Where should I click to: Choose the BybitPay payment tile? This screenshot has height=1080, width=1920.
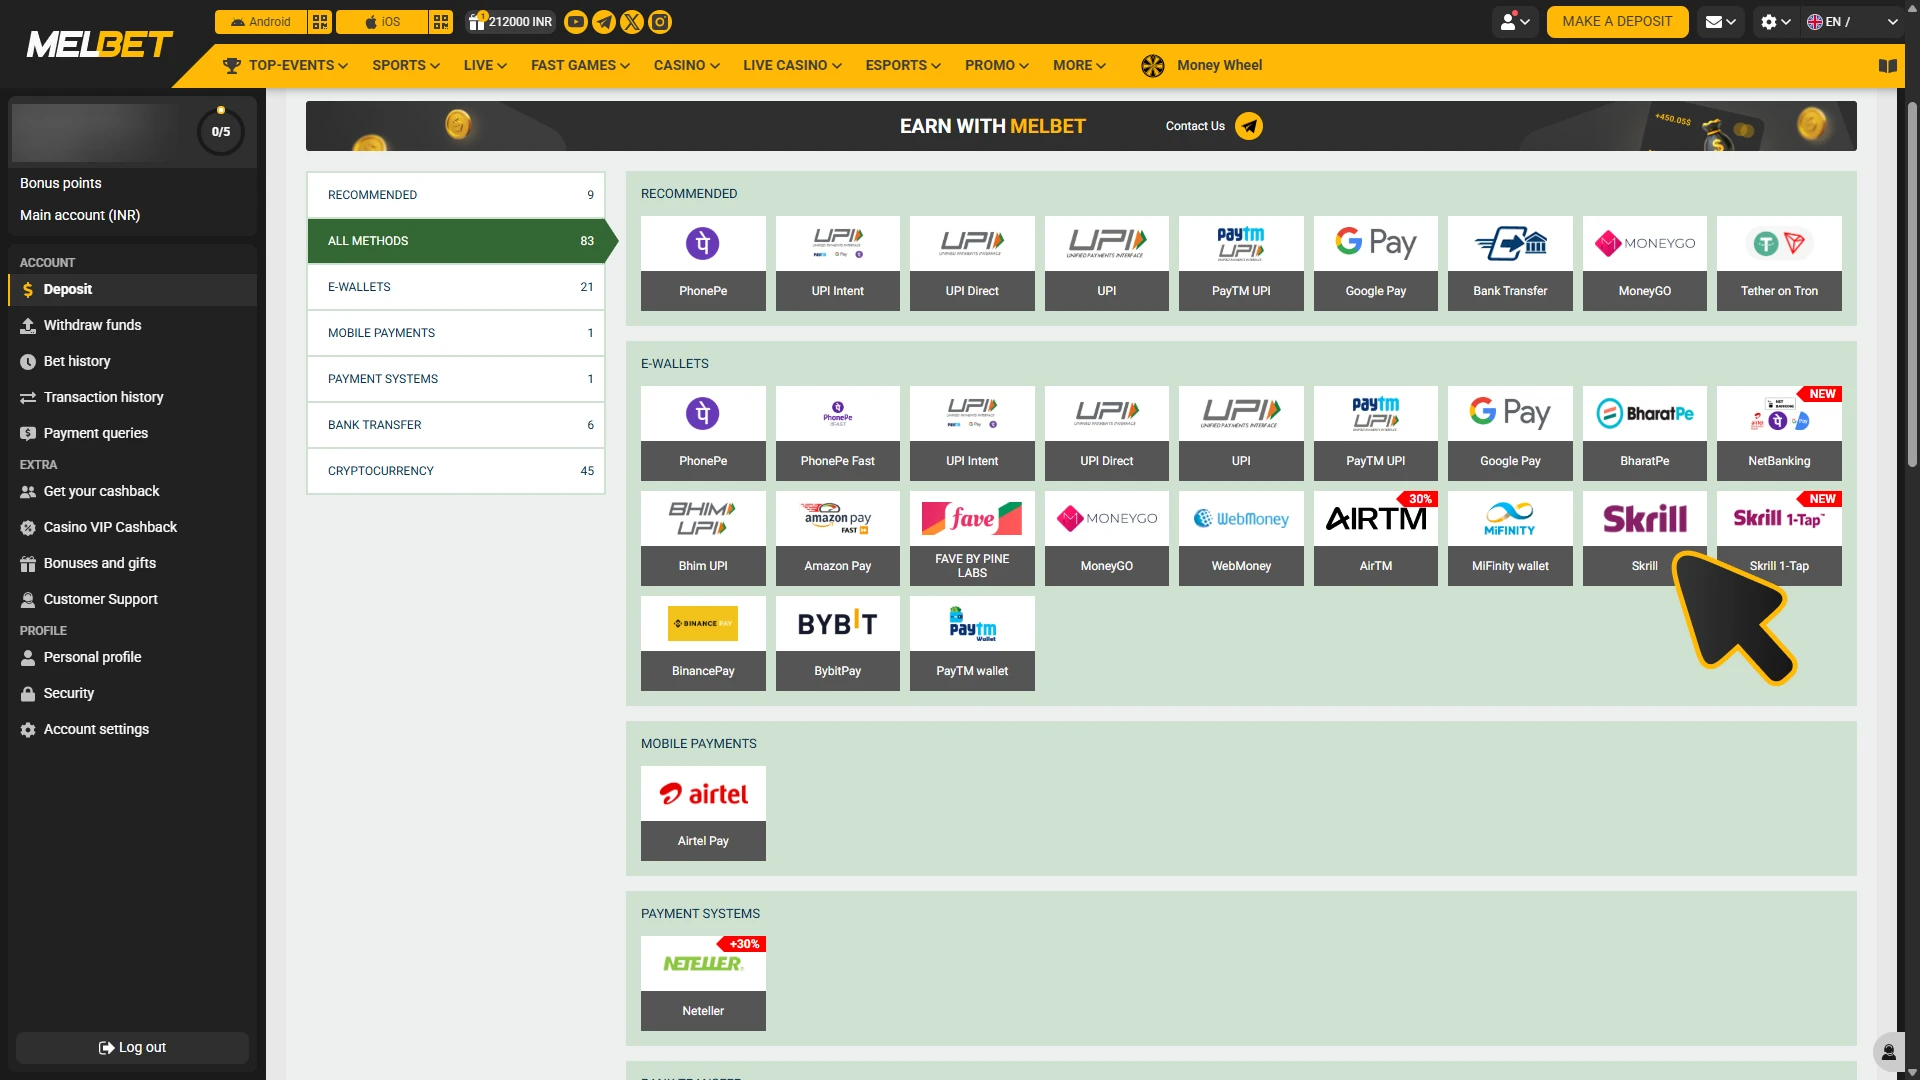838,643
